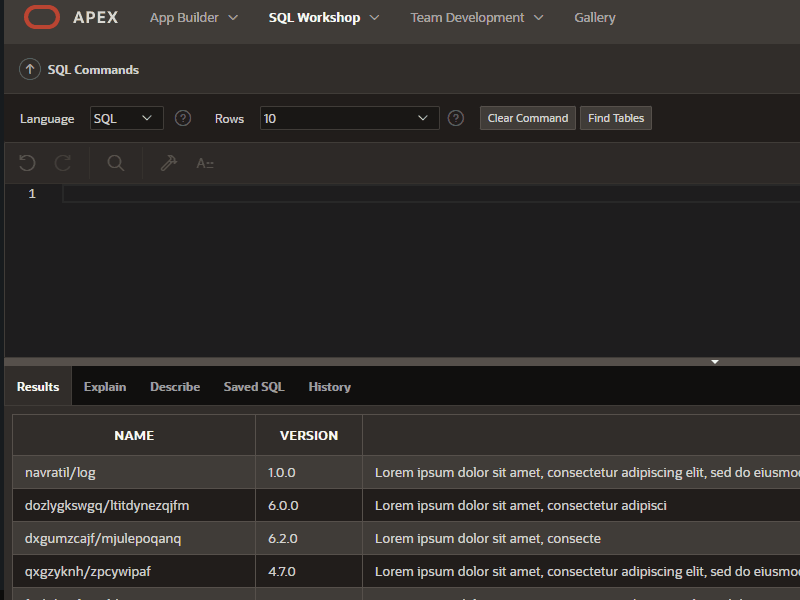Open the History tab
The height and width of the screenshot is (600, 800).
330,387
